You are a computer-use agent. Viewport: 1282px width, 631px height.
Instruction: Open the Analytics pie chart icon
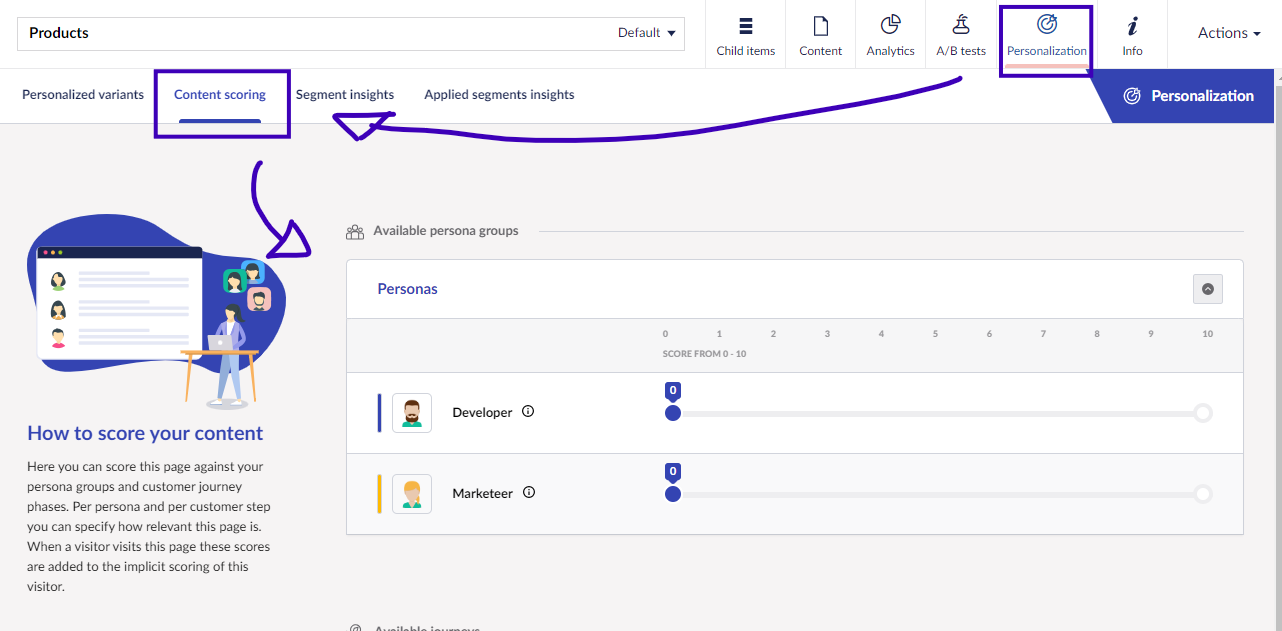890,26
